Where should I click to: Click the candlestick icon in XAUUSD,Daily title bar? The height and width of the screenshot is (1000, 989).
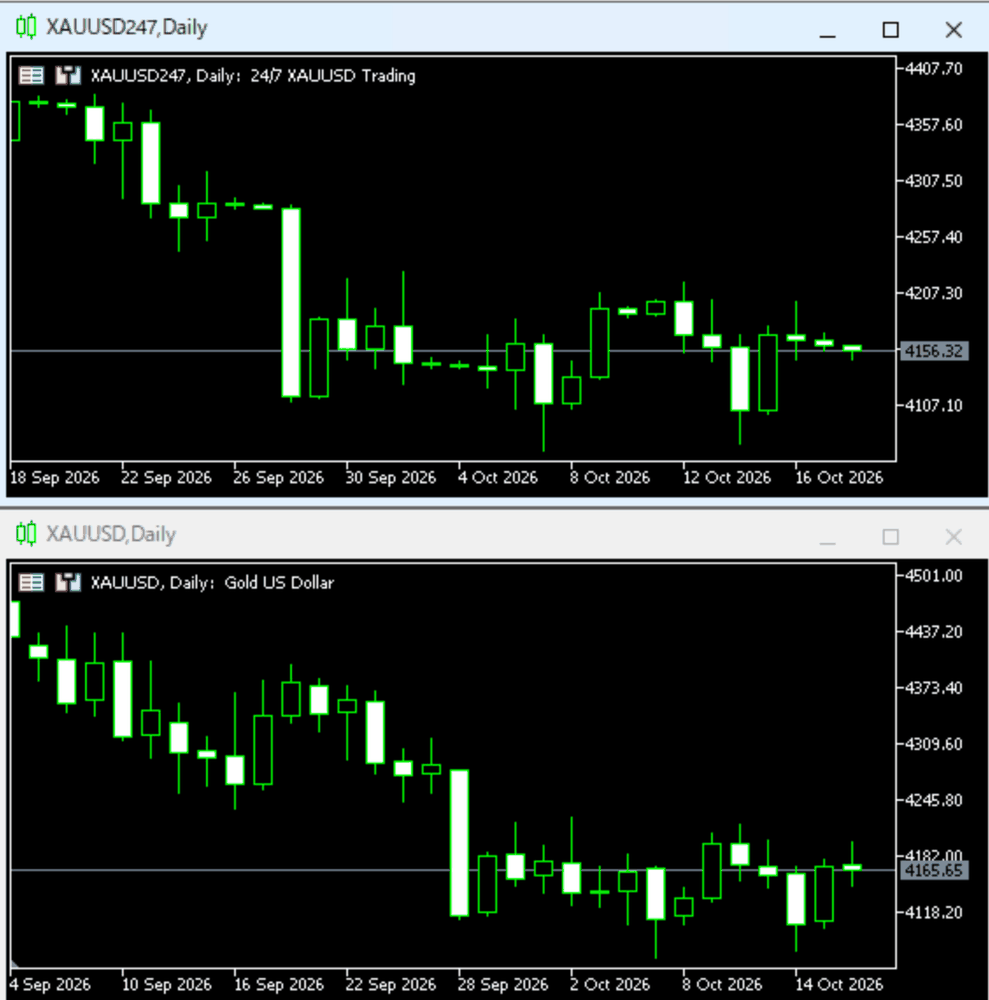click(x=26, y=534)
